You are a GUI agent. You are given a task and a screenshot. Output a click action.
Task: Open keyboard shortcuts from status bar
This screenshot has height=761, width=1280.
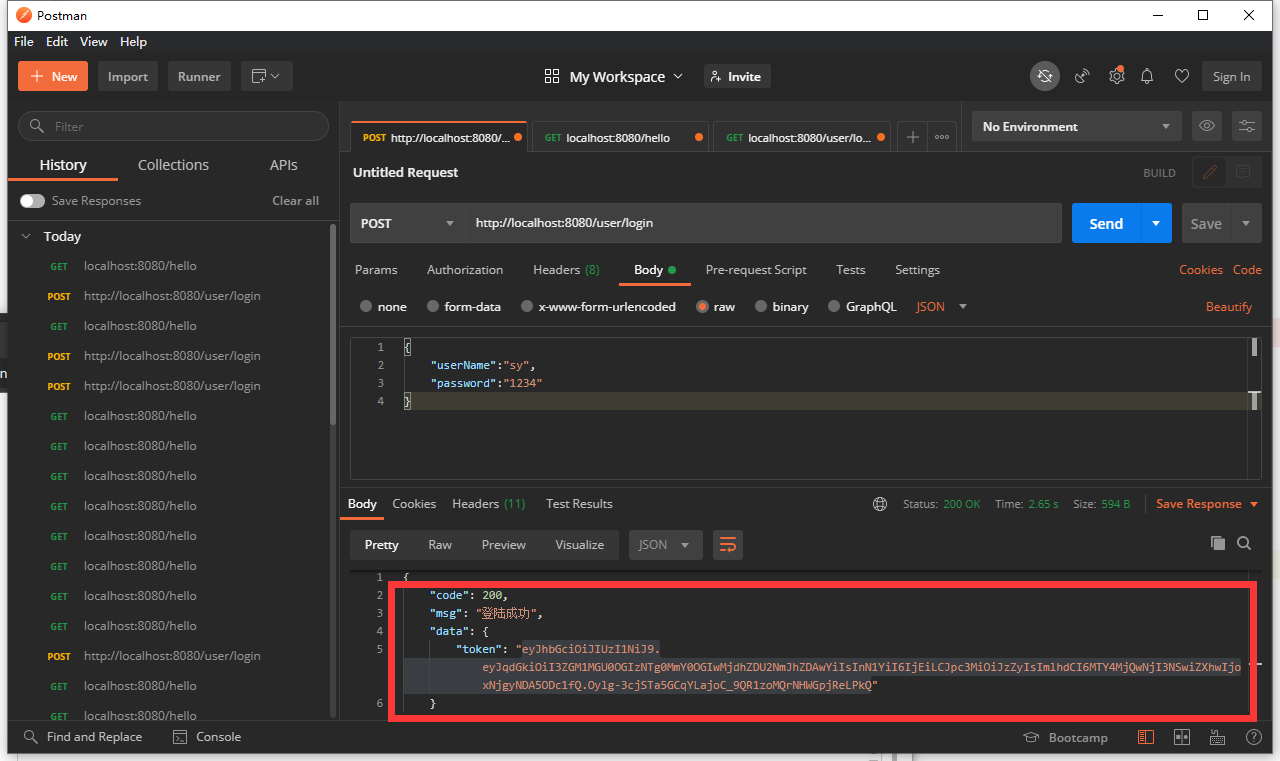[x=1216, y=737]
